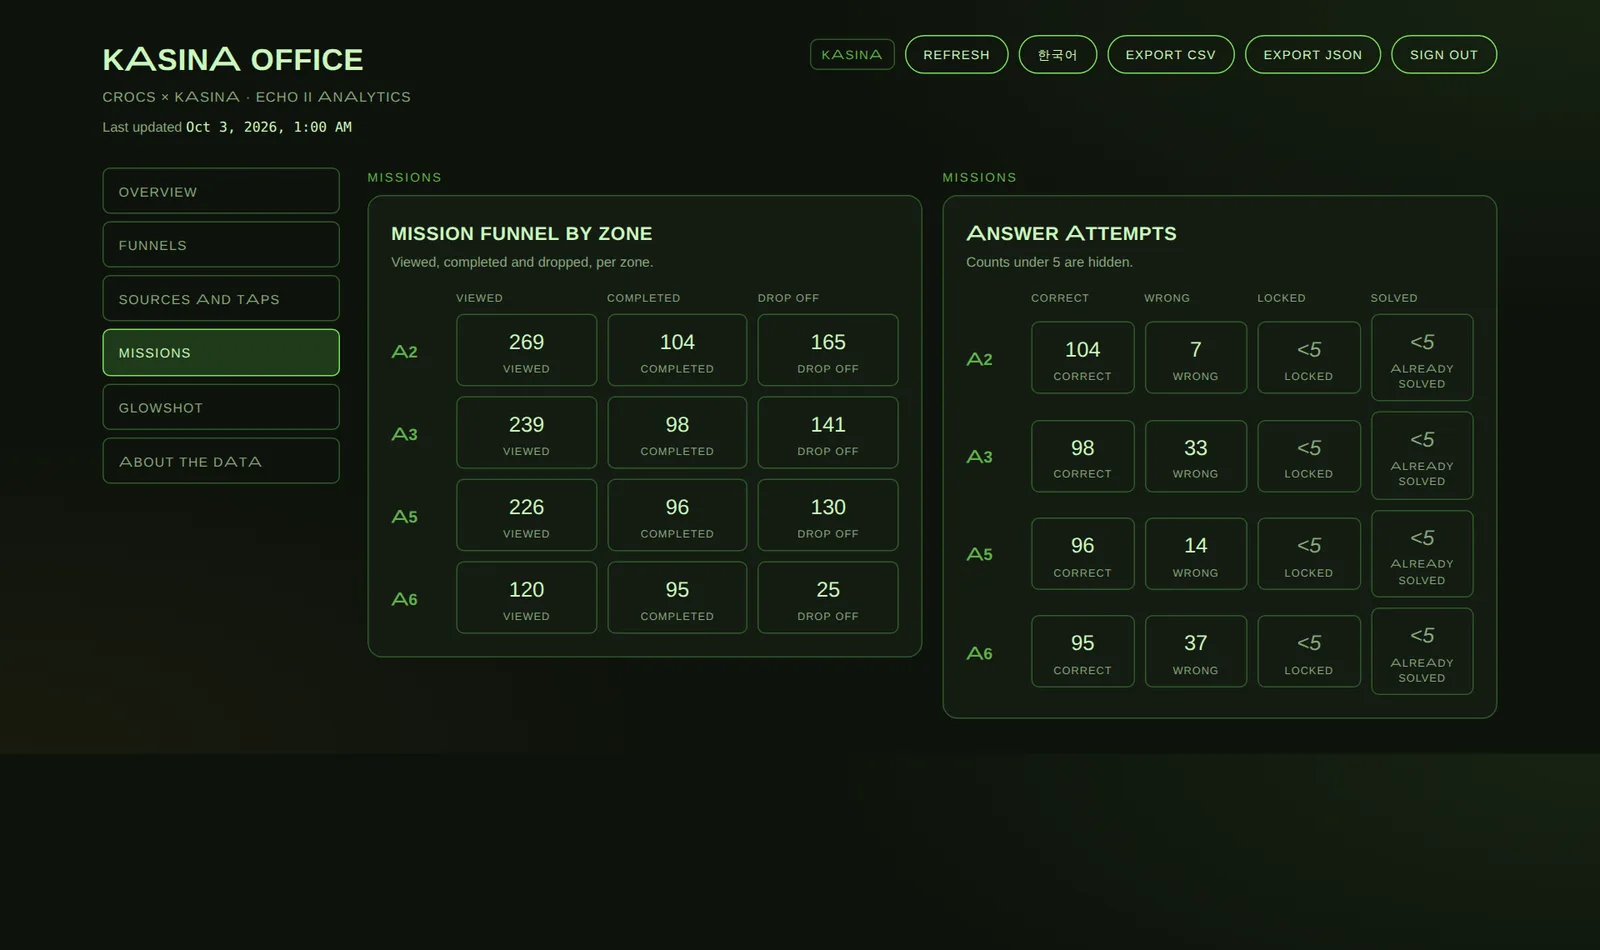Select A6 completed tile showing 95
This screenshot has height=950, width=1600.
tap(677, 598)
